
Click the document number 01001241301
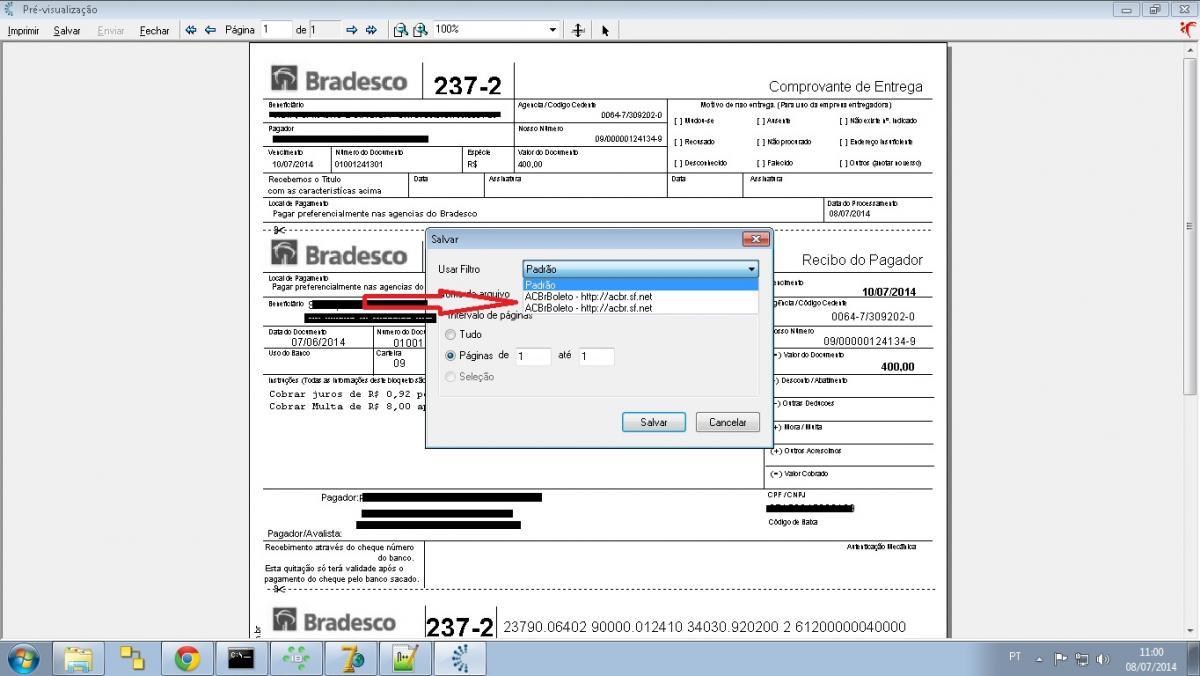(x=359, y=163)
